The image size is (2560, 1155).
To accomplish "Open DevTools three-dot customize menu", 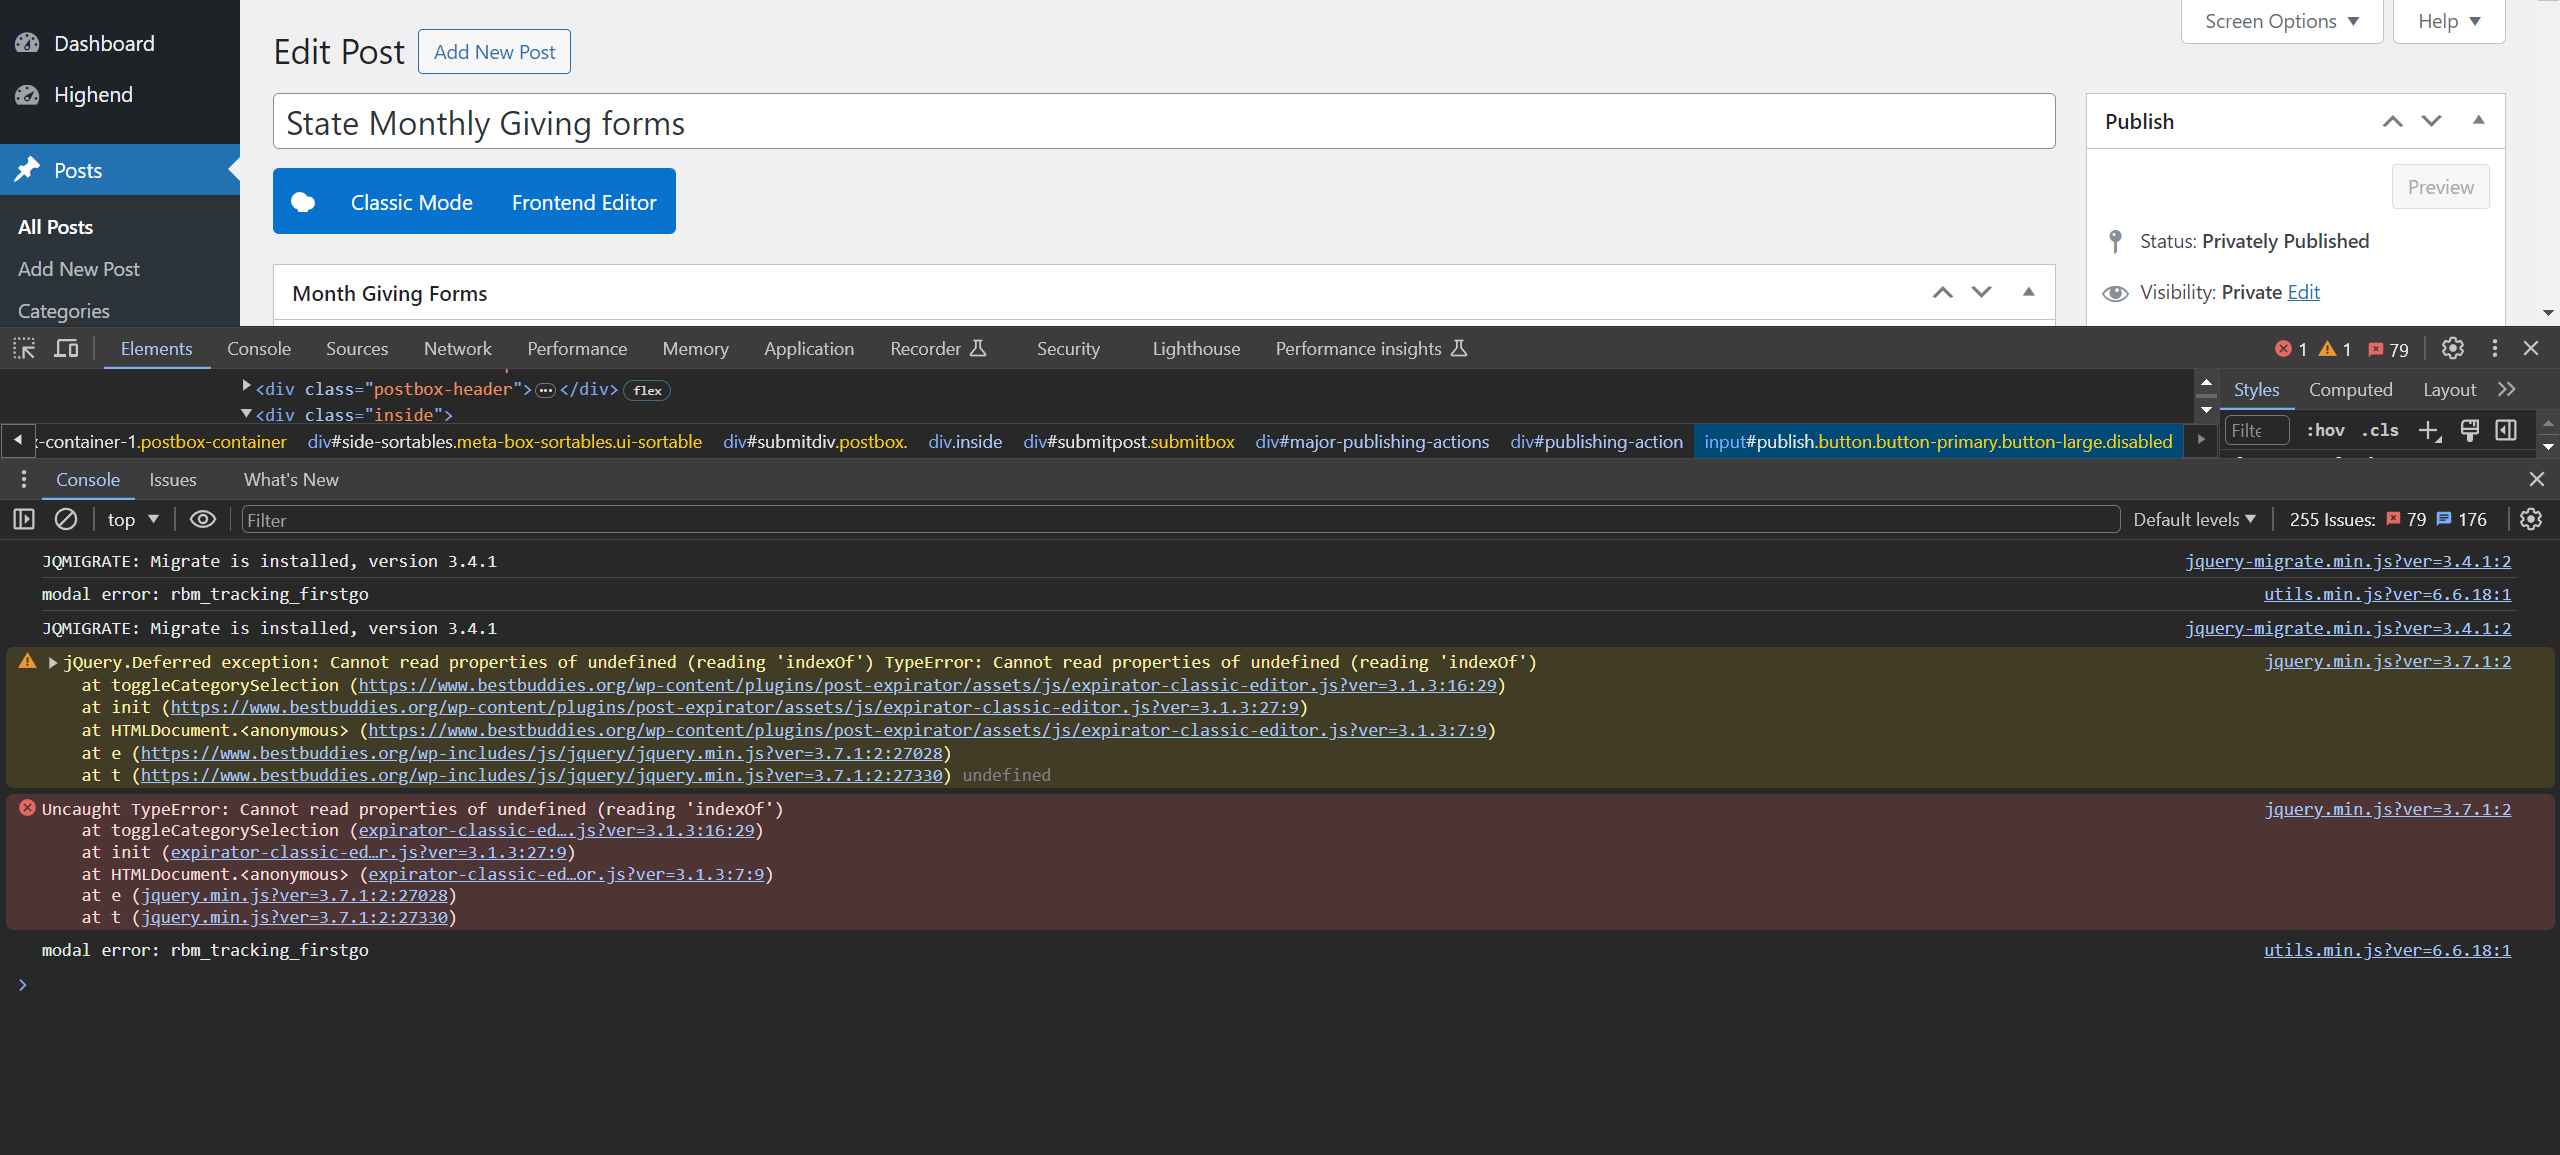I will (2494, 348).
